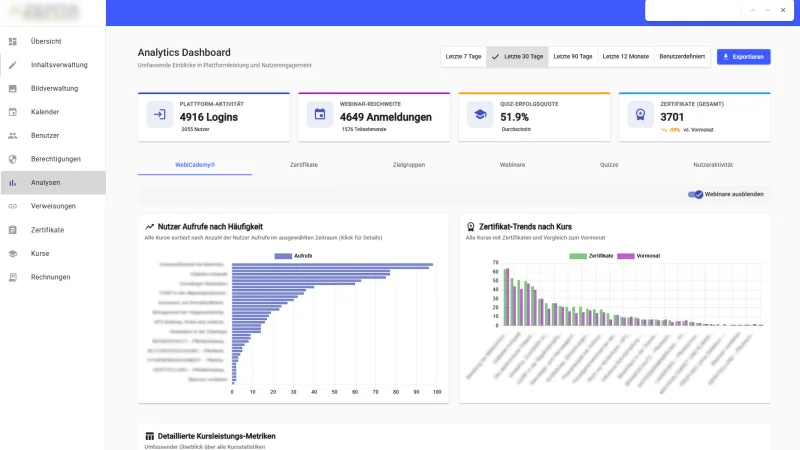Toggle the Vormonat legend series in chart
The image size is (800, 450).
(x=639, y=256)
